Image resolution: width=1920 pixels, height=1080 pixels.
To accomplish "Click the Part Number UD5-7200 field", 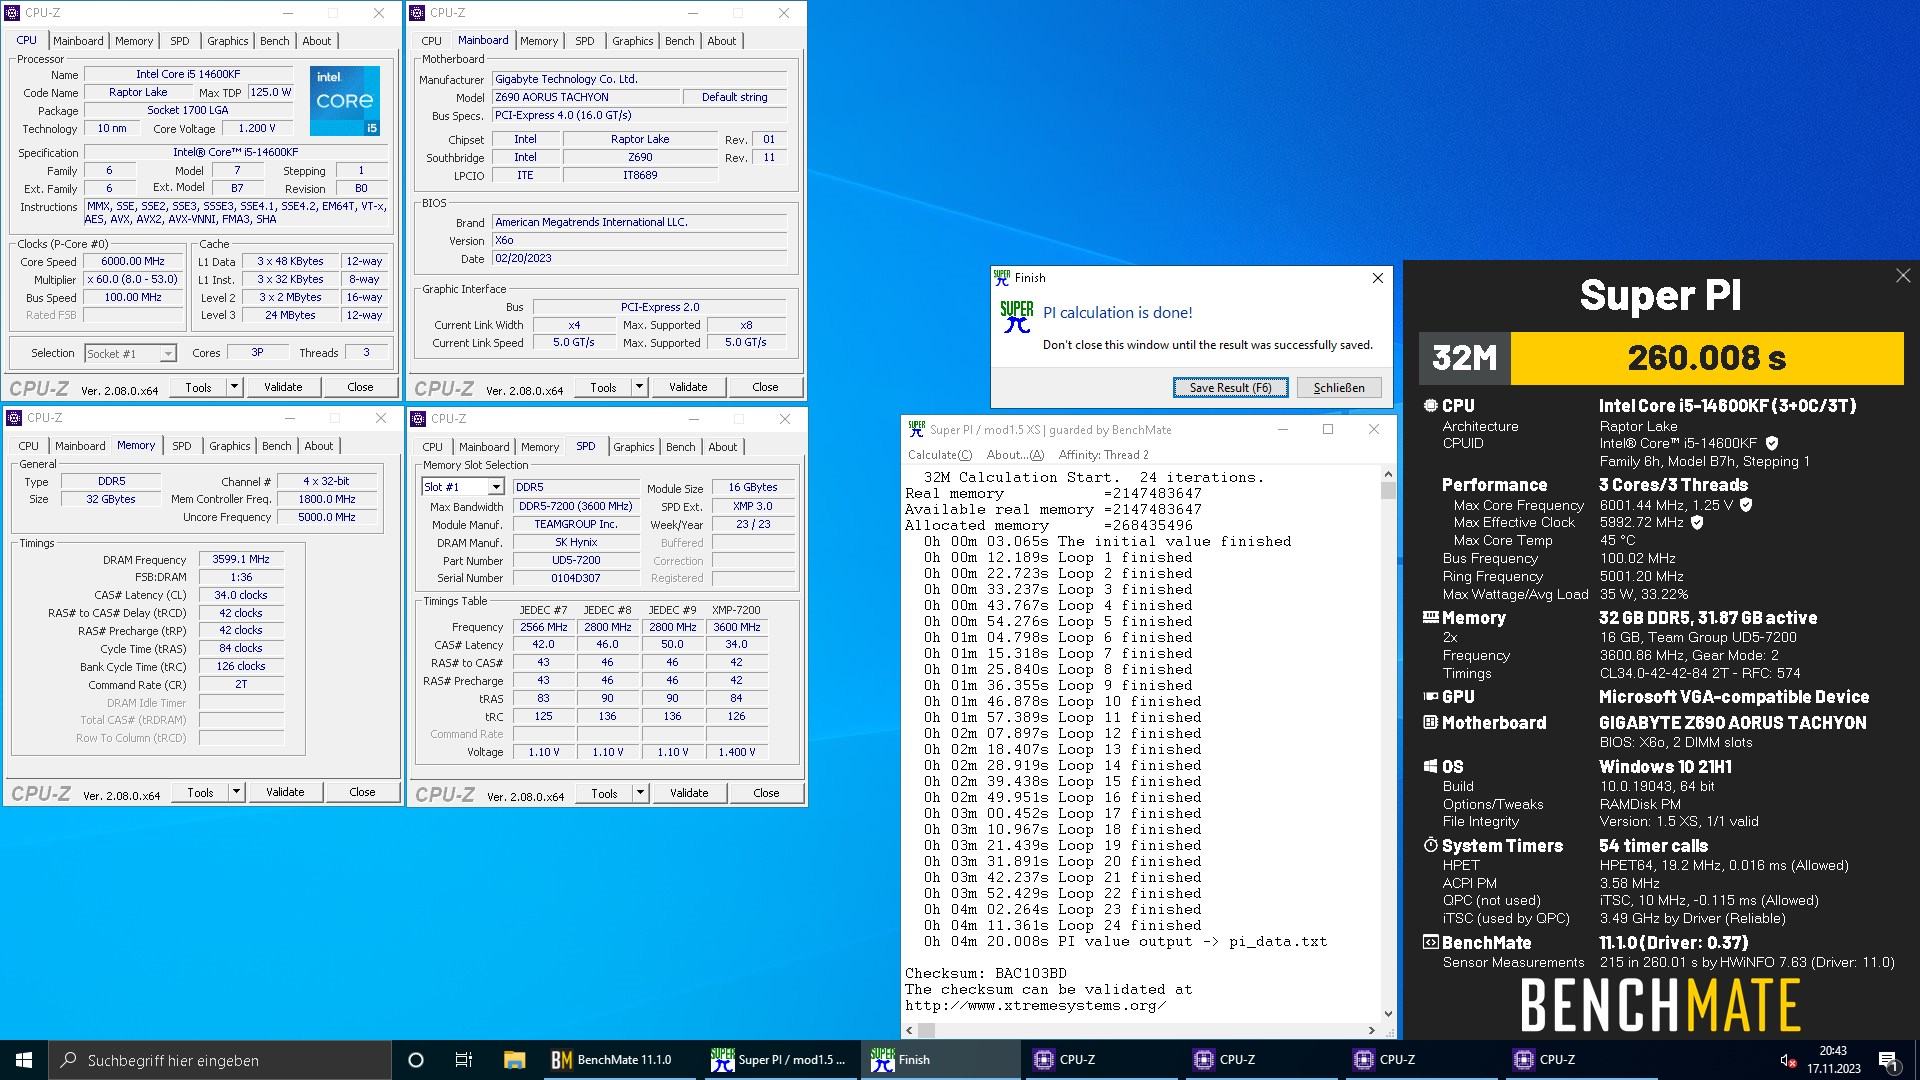I will pyautogui.click(x=576, y=560).
